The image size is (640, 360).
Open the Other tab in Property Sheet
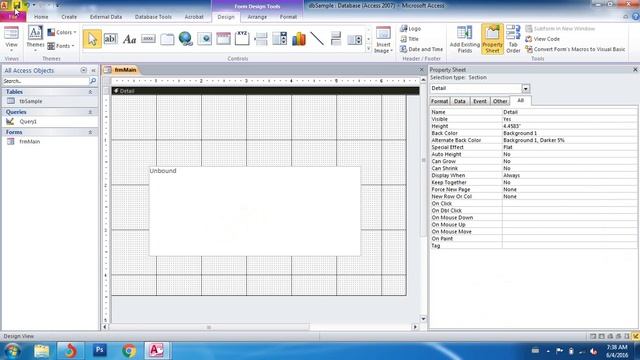tap(500, 101)
